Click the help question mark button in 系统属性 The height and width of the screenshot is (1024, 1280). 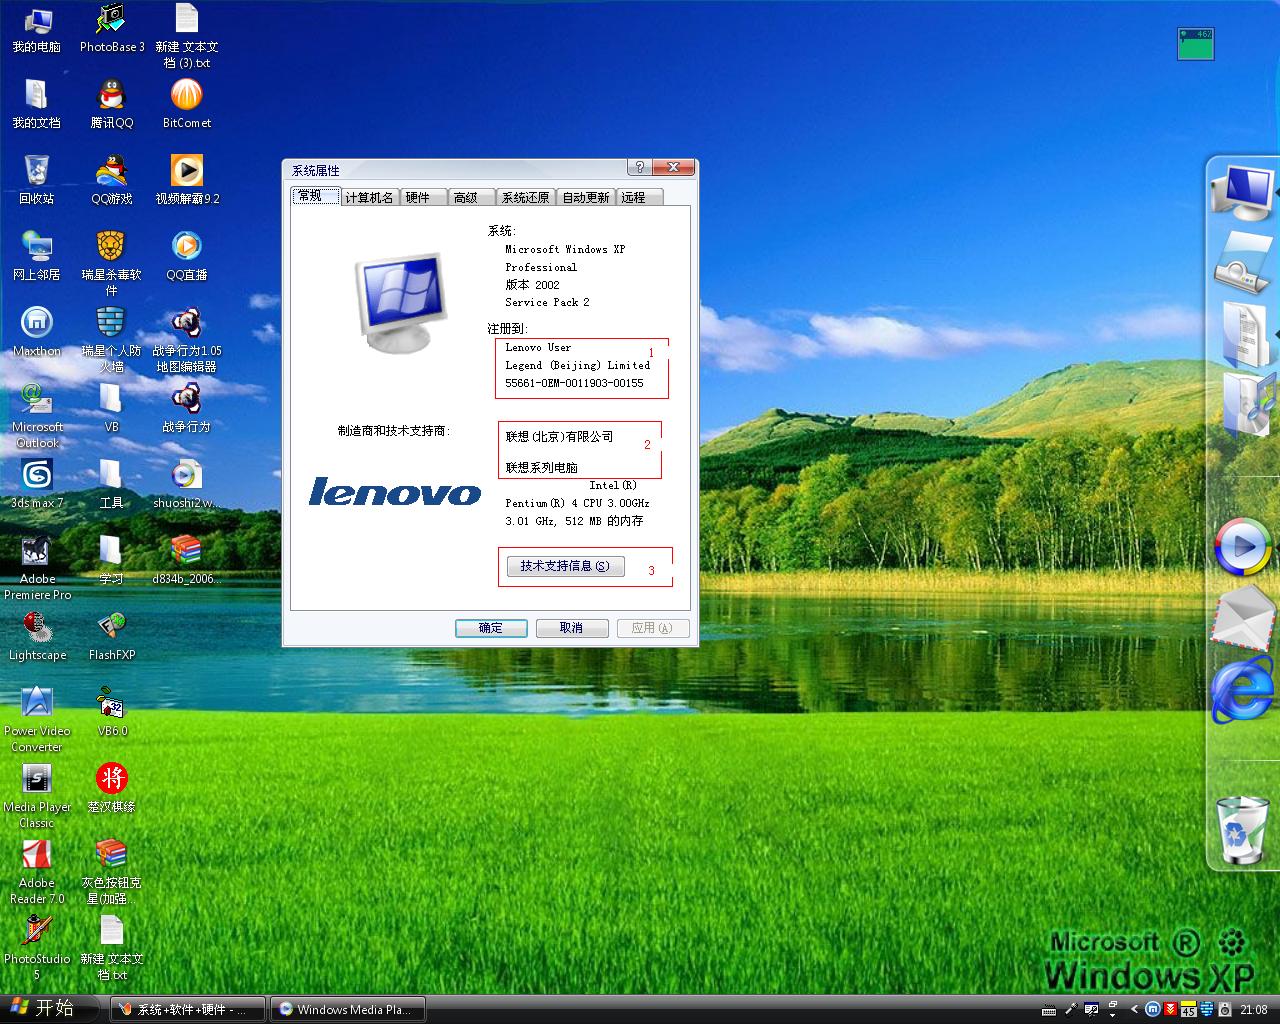coord(640,167)
